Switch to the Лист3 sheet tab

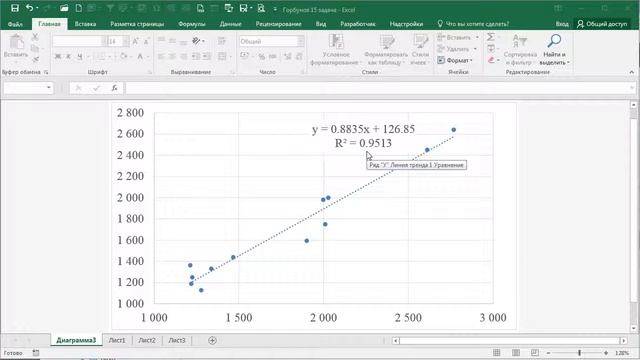177,340
